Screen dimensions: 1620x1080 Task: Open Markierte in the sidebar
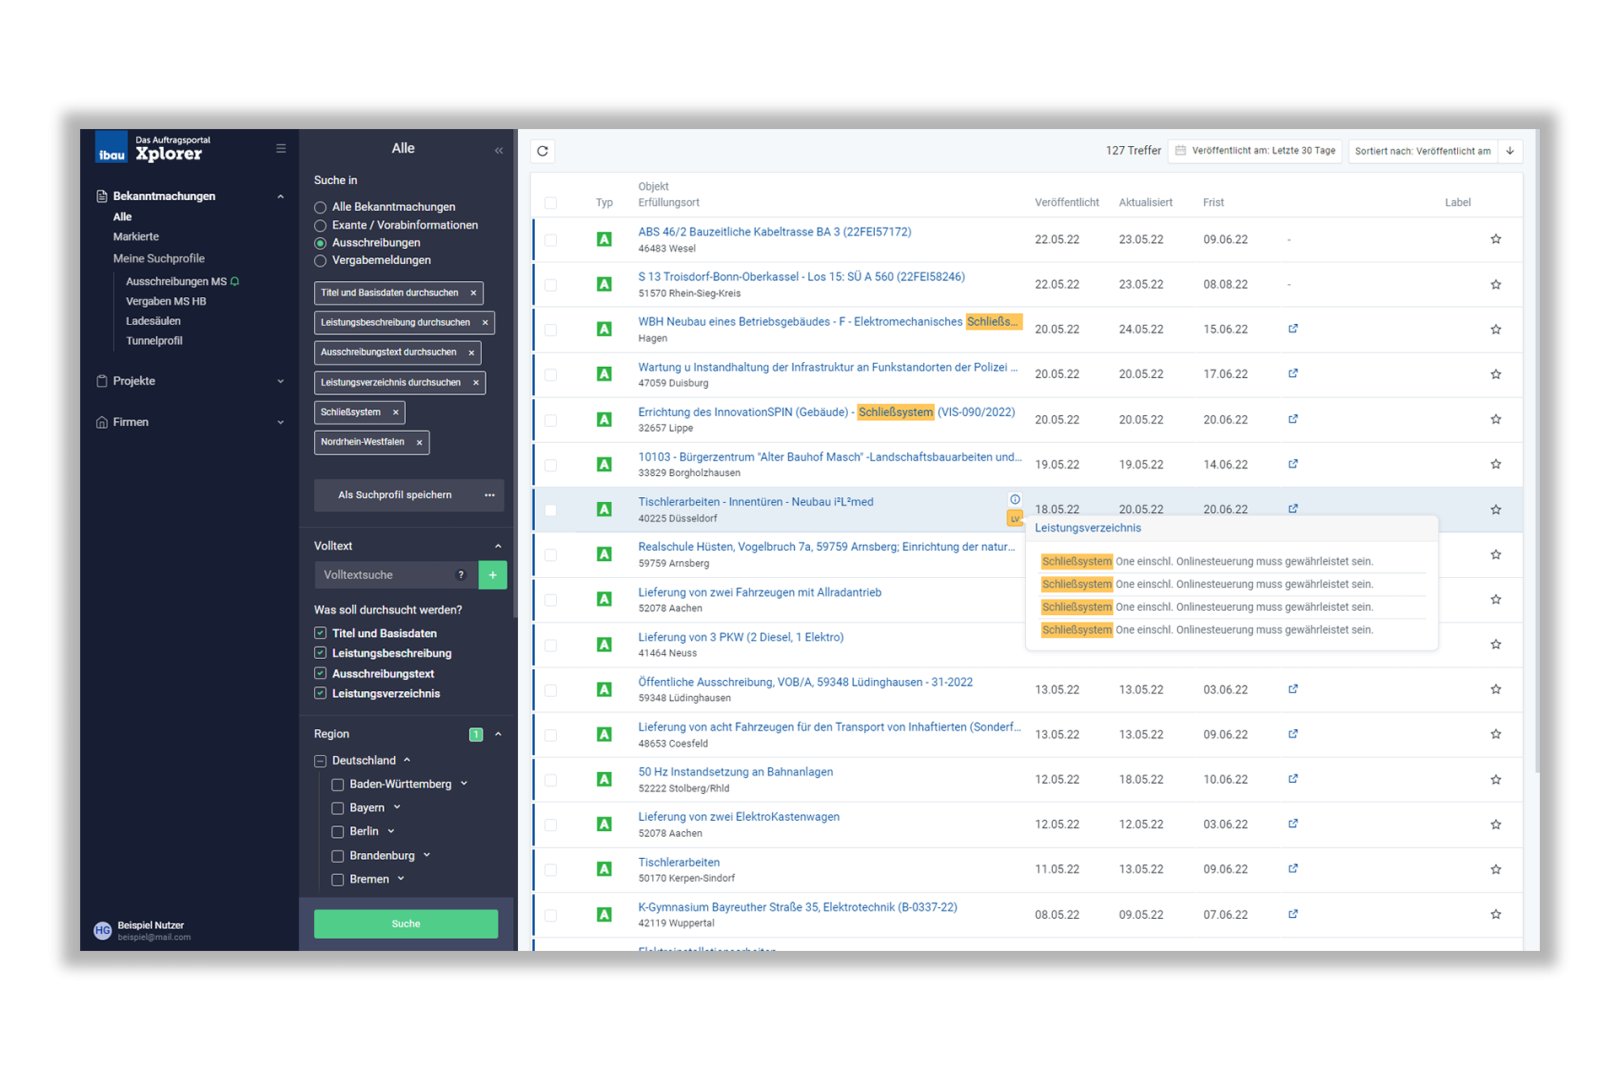coord(136,237)
